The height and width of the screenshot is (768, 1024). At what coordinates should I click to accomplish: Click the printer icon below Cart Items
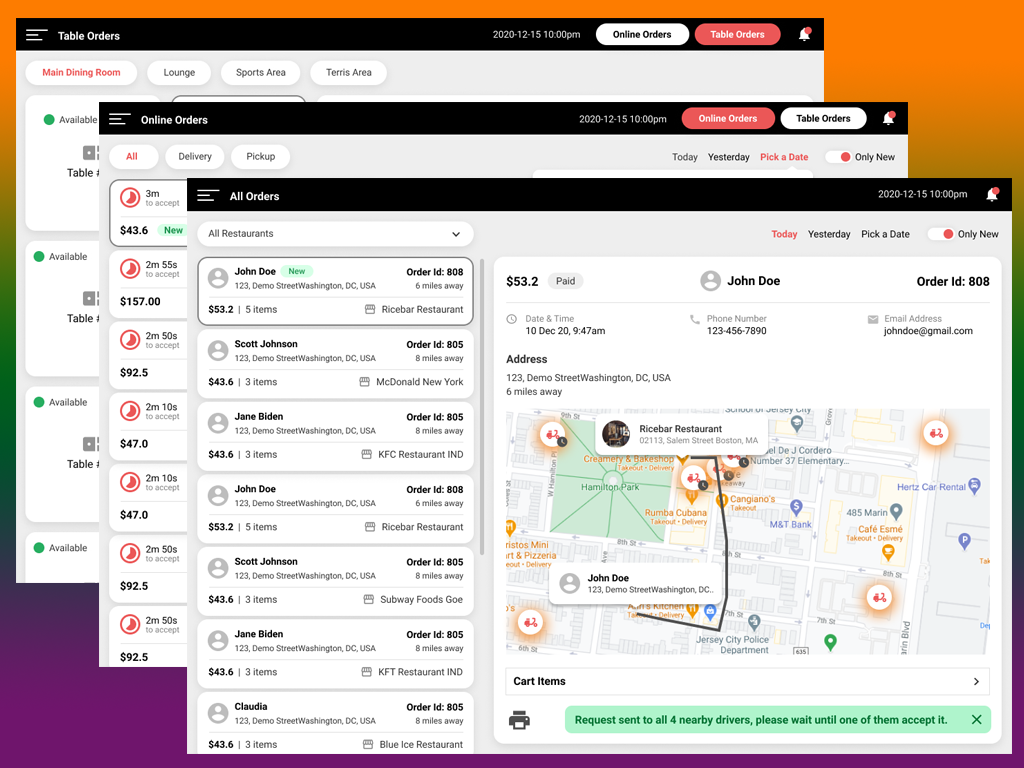pyautogui.click(x=519, y=720)
